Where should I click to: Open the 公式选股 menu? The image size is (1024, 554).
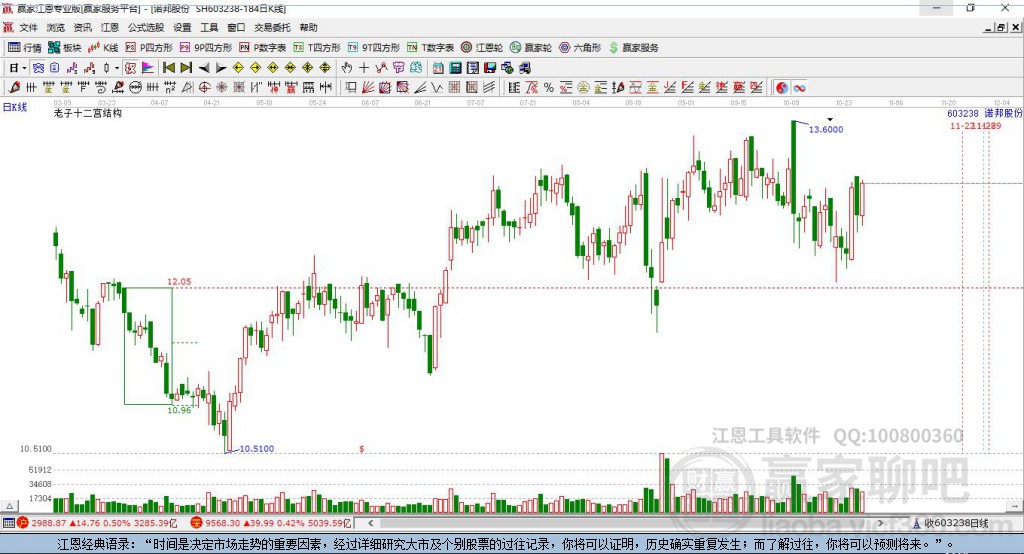146,27
